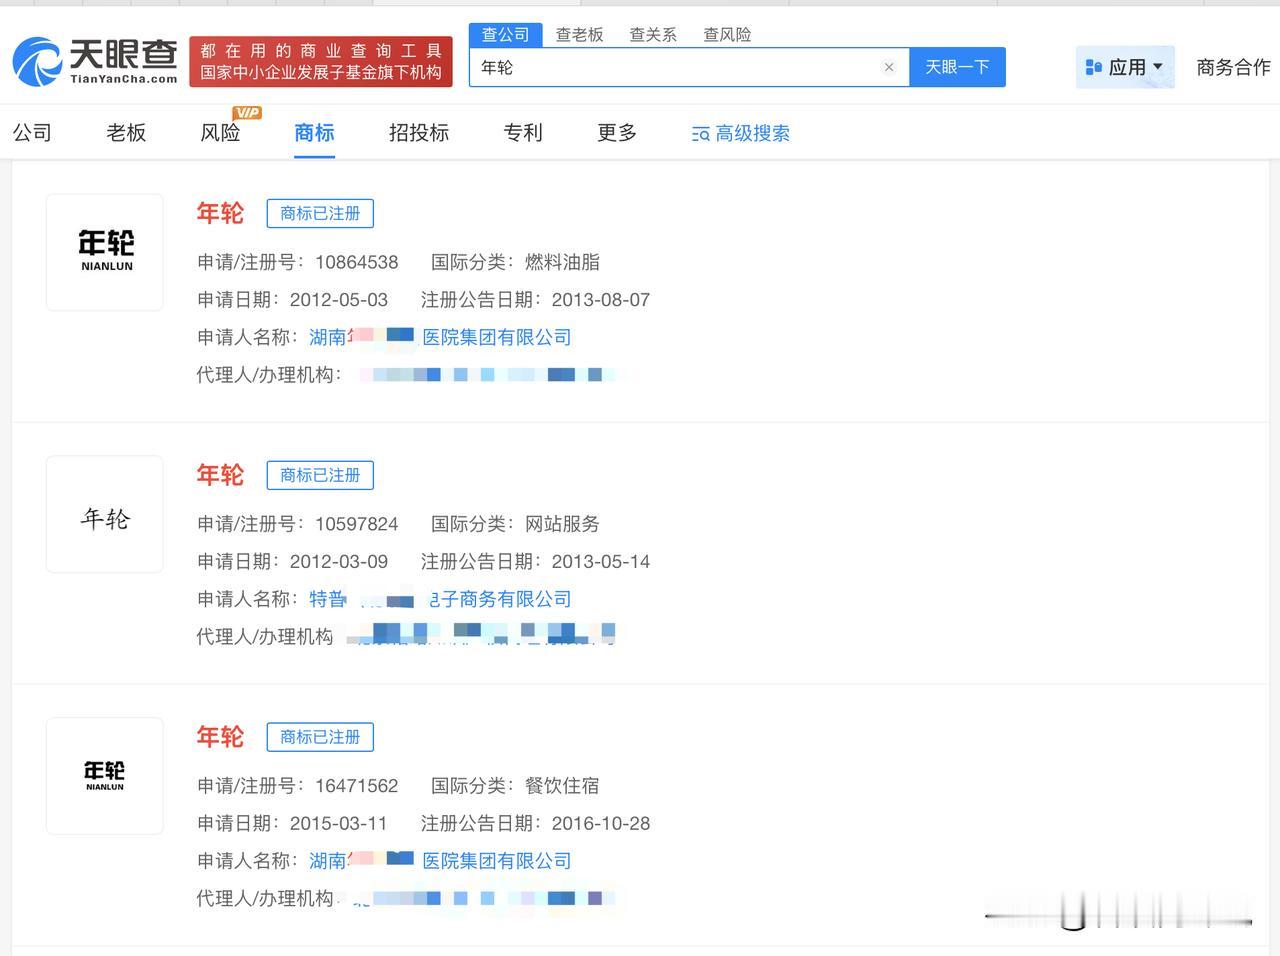
Task: Click the 网站服务 classification text
Action: click(562, 524)
